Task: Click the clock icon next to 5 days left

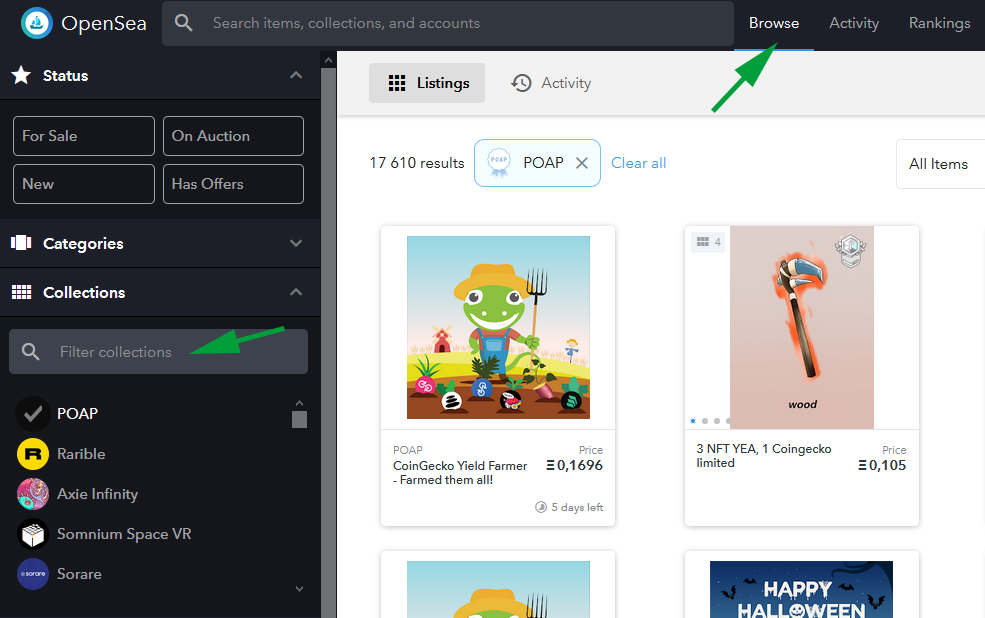Action: click(541, 507)
